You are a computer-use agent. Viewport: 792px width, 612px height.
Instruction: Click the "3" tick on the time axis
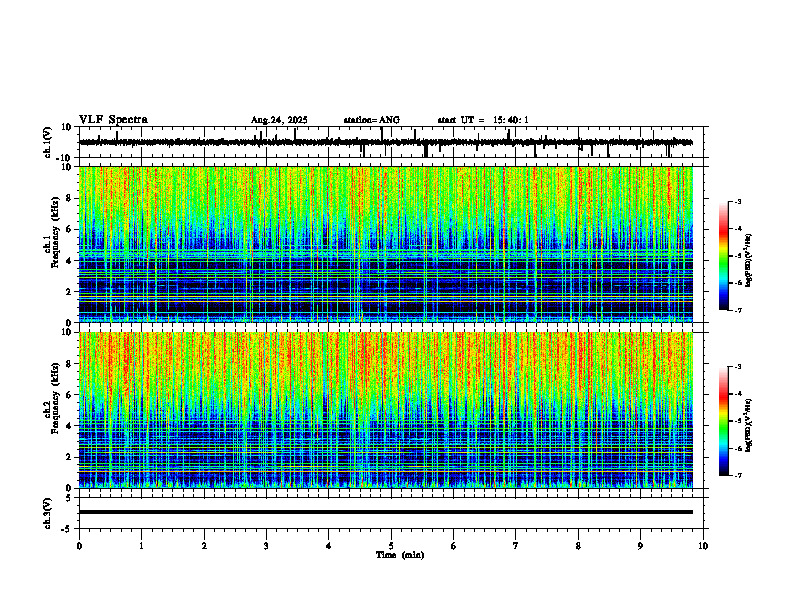pyautogui.click(x=266, y=546)
